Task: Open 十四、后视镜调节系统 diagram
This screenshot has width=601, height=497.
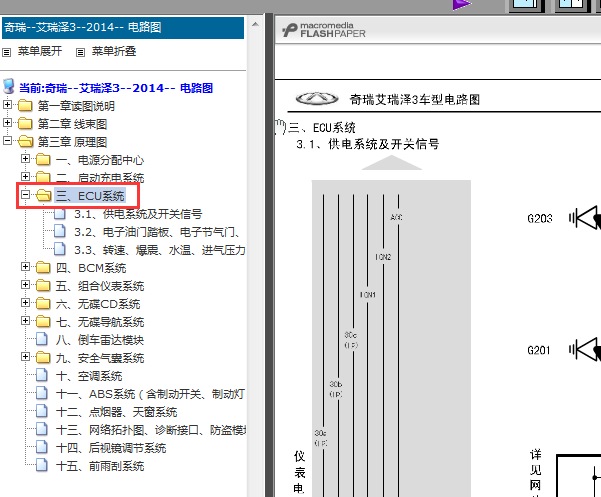Action: (x=111, y=448)
